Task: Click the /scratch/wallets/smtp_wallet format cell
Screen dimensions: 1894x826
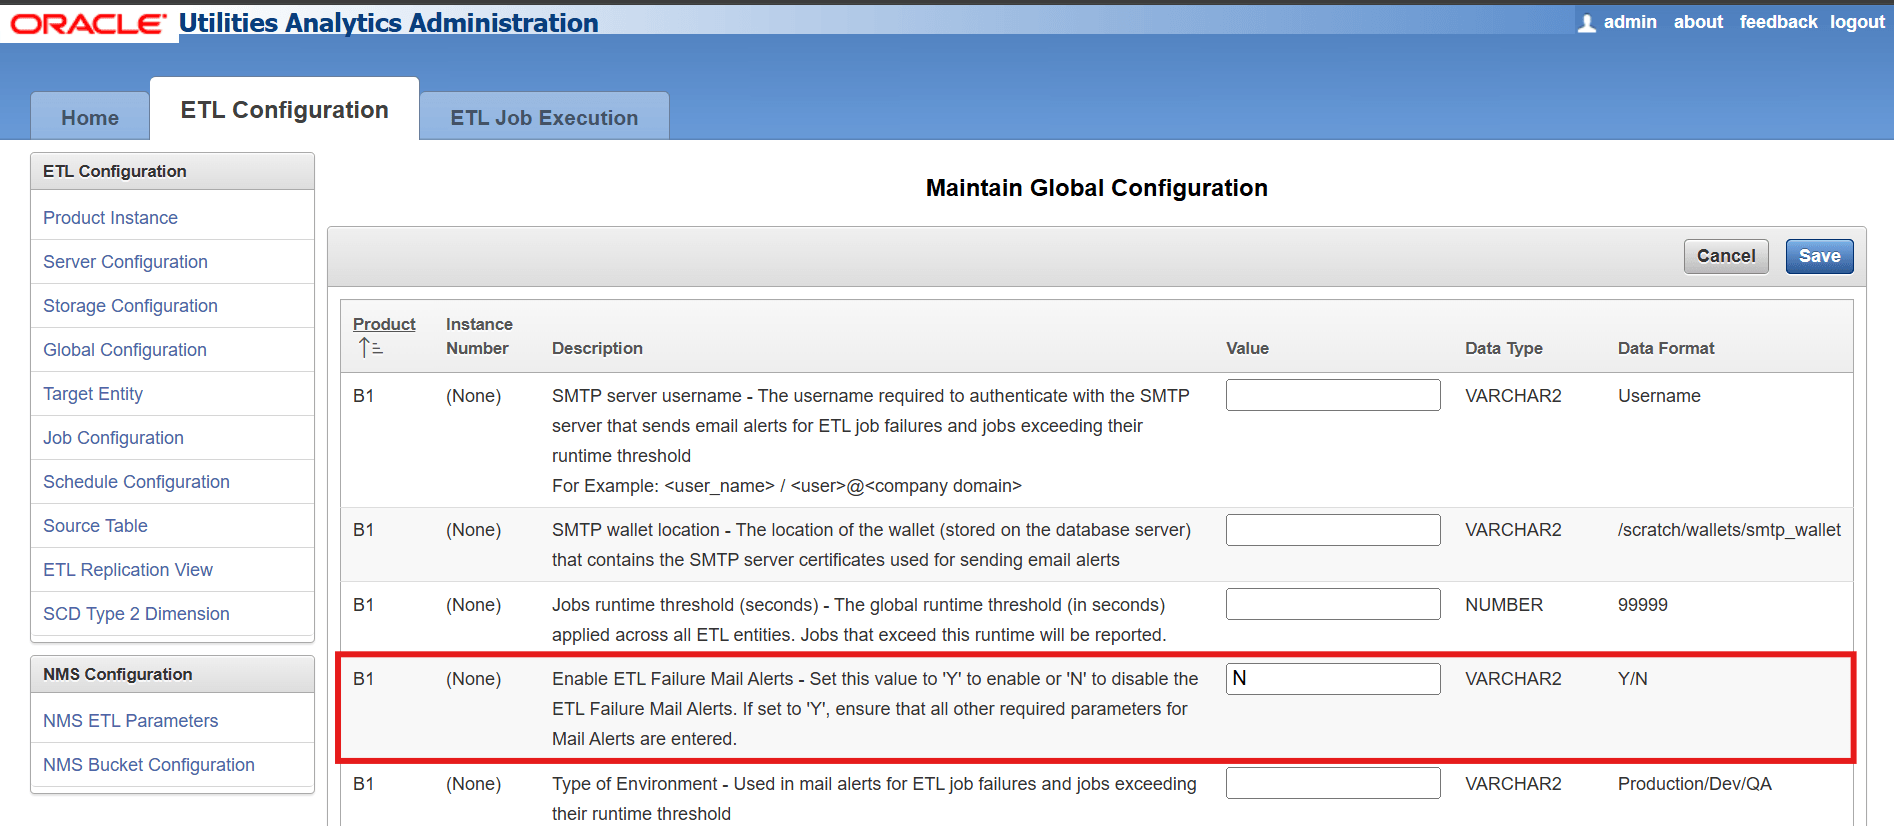Action: 1729,530
